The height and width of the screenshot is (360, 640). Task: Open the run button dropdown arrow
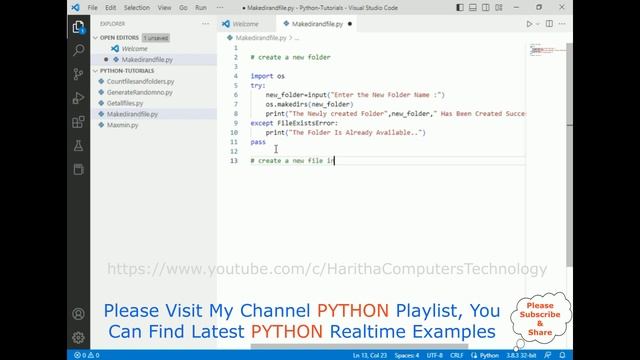pyautogui.click(x=538, y=24)
